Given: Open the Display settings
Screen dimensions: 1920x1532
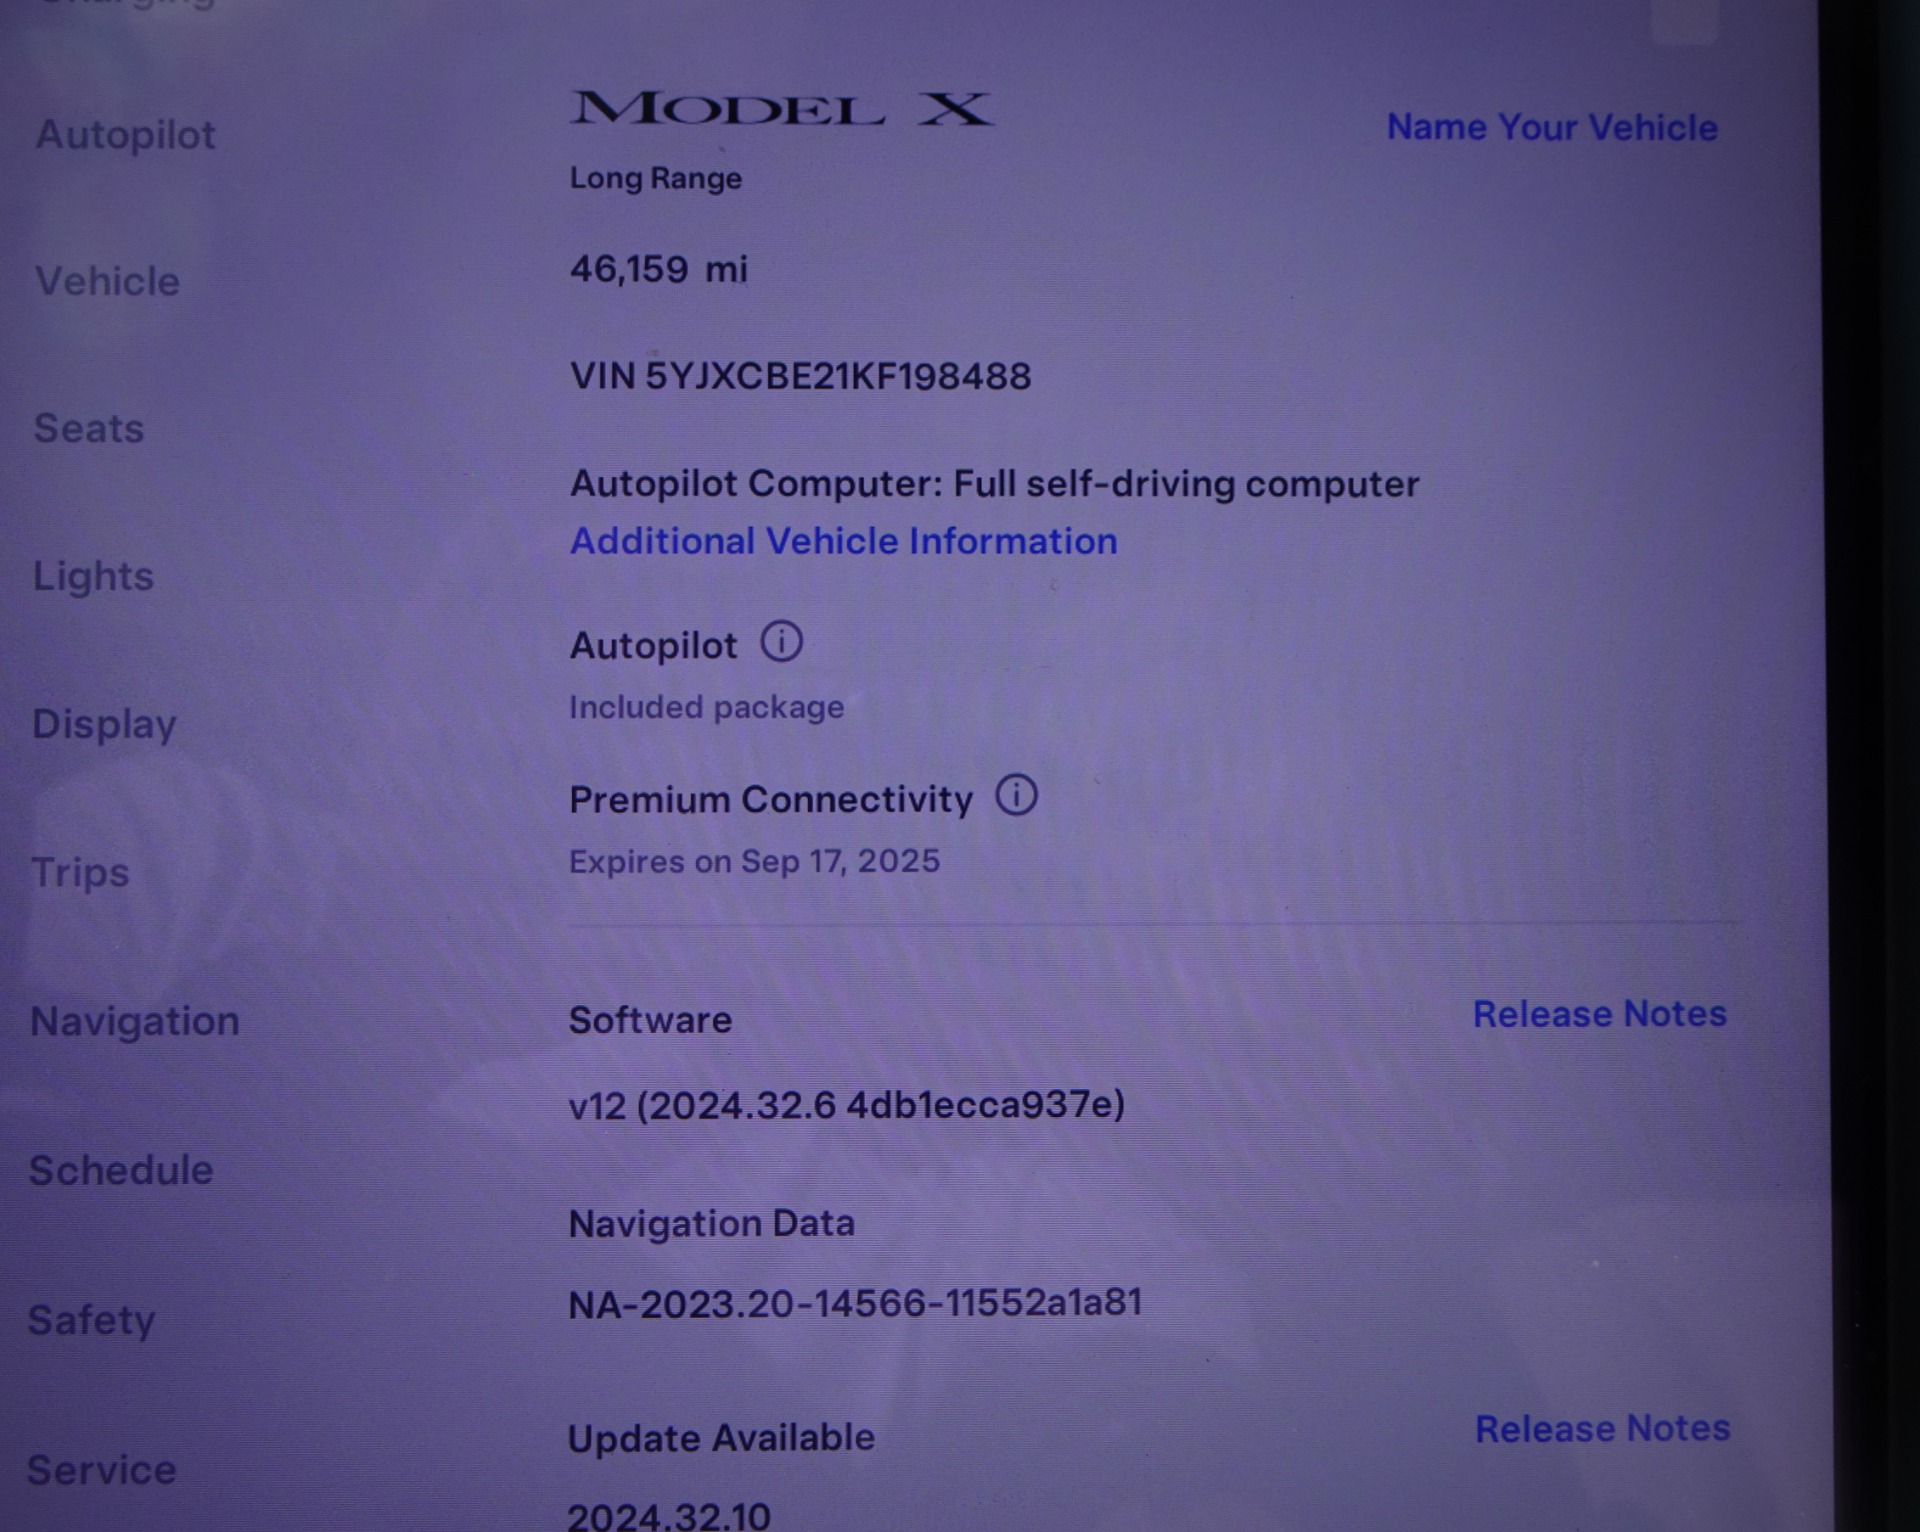Looking at the screenshot, I should (104, 724).
